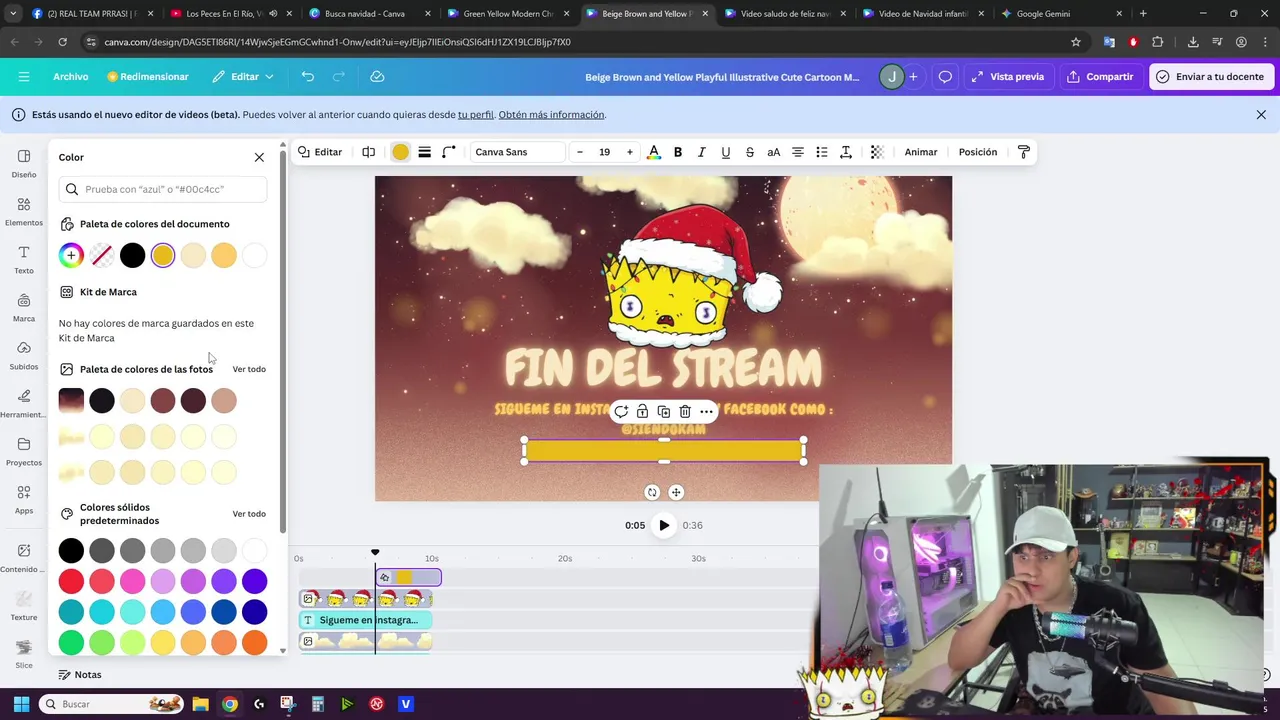The height and width of the screenshot is (720, 1280).
Task: Open the Apps sidebar panel
Action: point(24,499)
